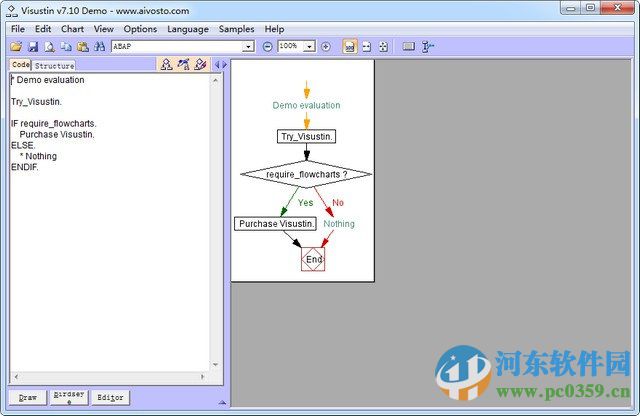The height and width of the screenshot is (416, 640).
Task: Copy the chart with the copy icon
Action: [x=66, y=47]
